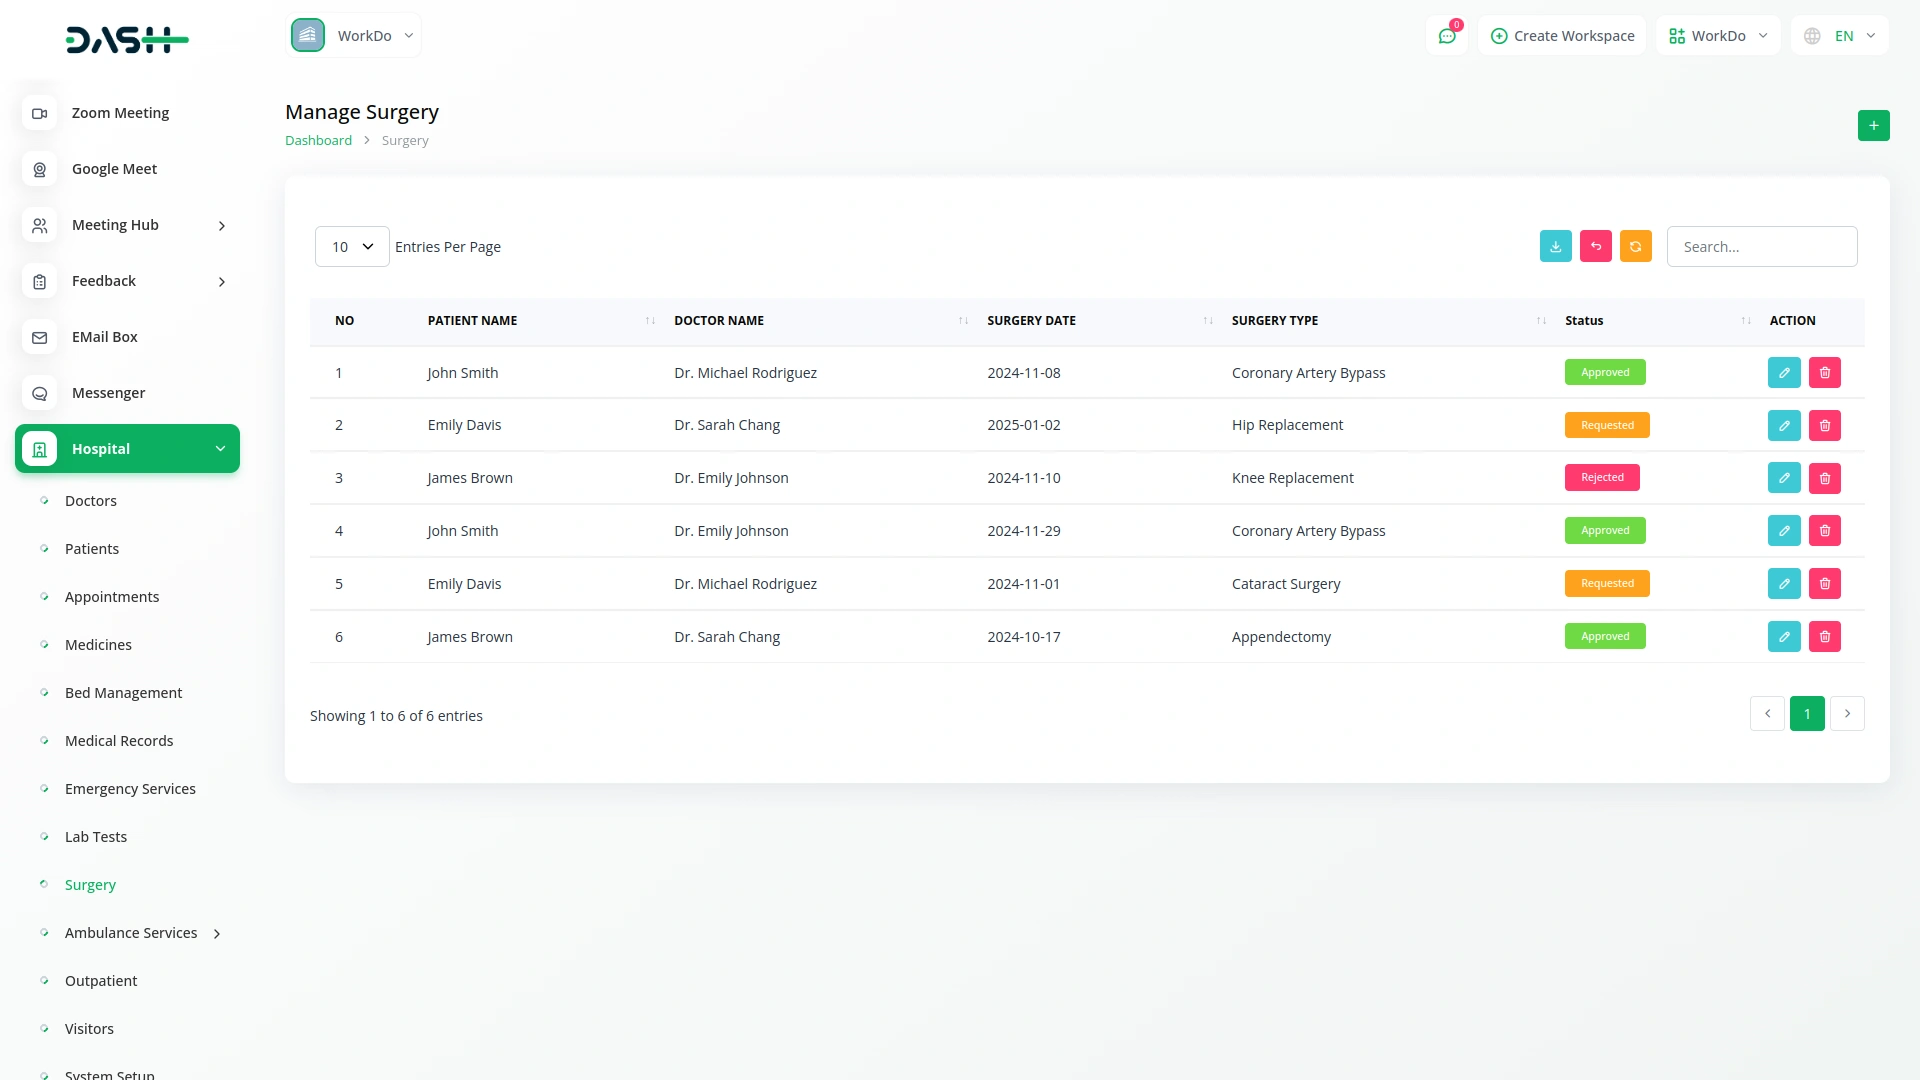Click the pink reset icon button
Screen dimensions: 1920x1080
(x=1595, y=246)
